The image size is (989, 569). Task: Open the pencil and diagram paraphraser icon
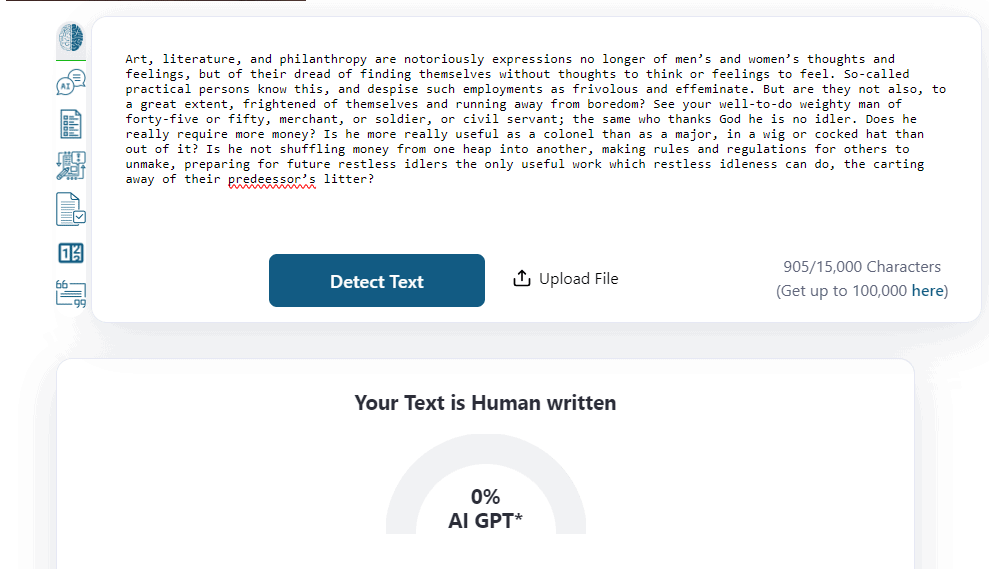click(71, 166)
